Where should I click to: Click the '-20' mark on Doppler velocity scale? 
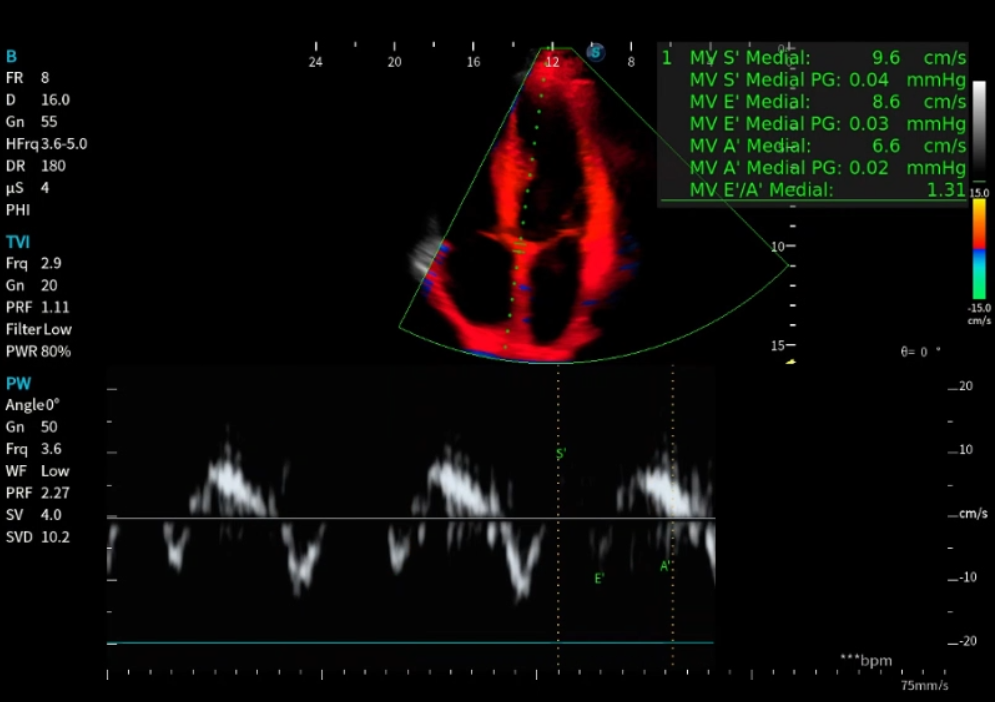(x=968, y=641)
